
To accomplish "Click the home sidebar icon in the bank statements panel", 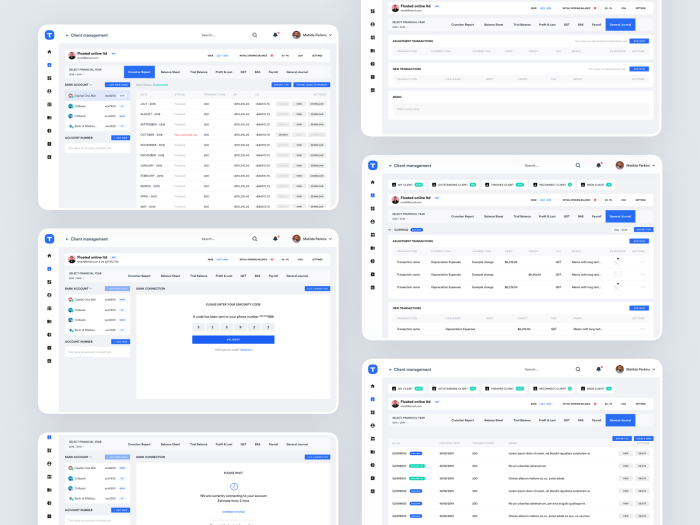I will click(x=50, y=52).
